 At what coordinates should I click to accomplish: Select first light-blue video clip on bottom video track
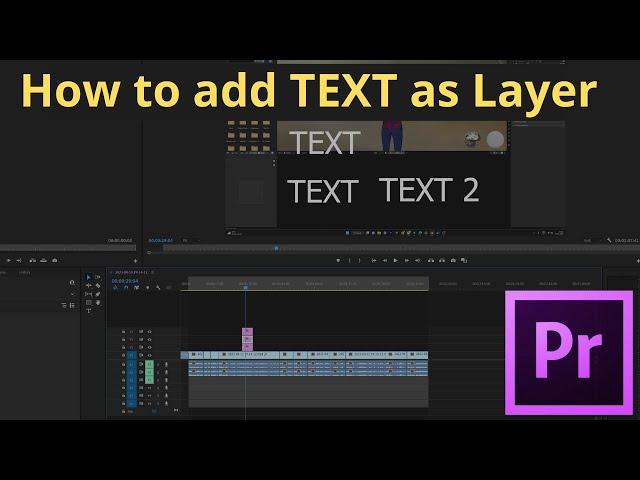click(x=196, y=355)
